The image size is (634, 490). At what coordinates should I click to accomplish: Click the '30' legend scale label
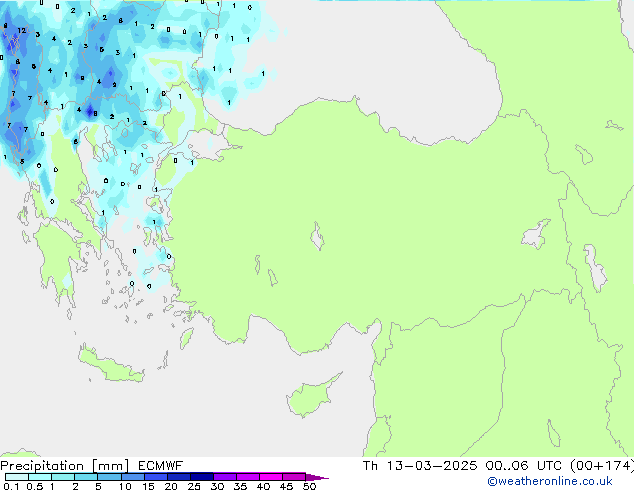click(x=217, y=486)
